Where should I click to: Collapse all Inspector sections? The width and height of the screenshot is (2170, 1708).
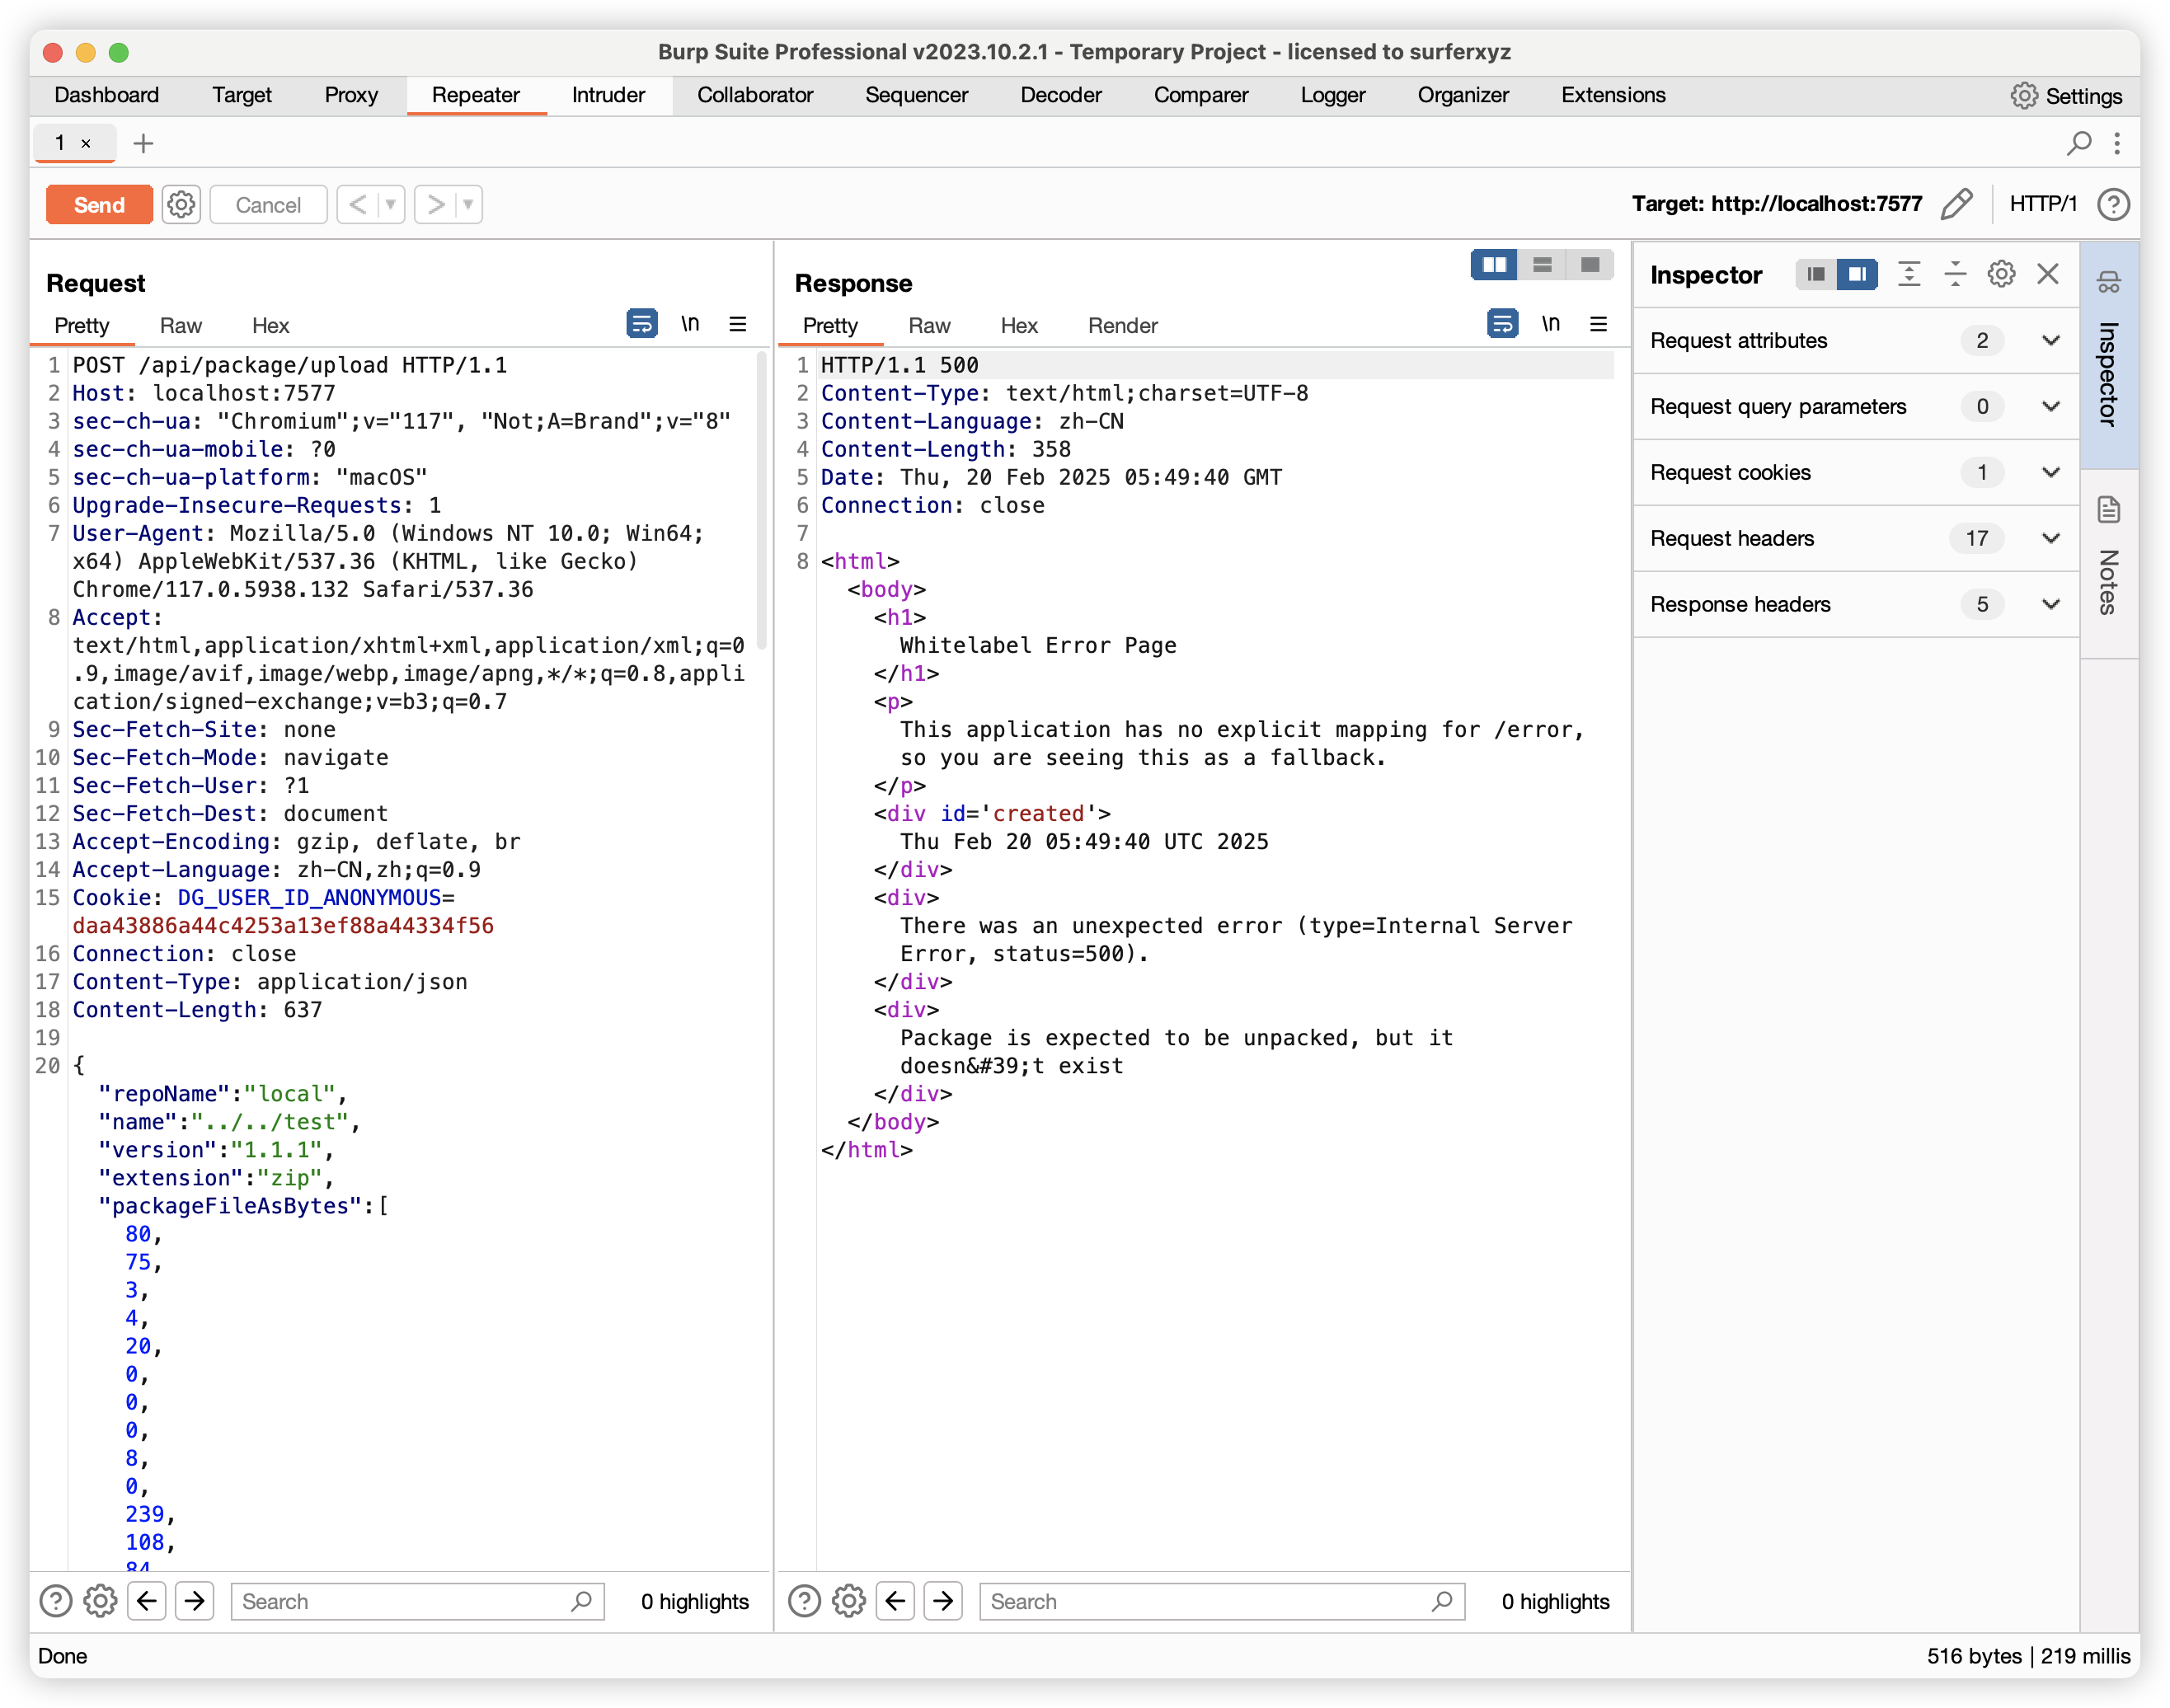pos(1954,274)
